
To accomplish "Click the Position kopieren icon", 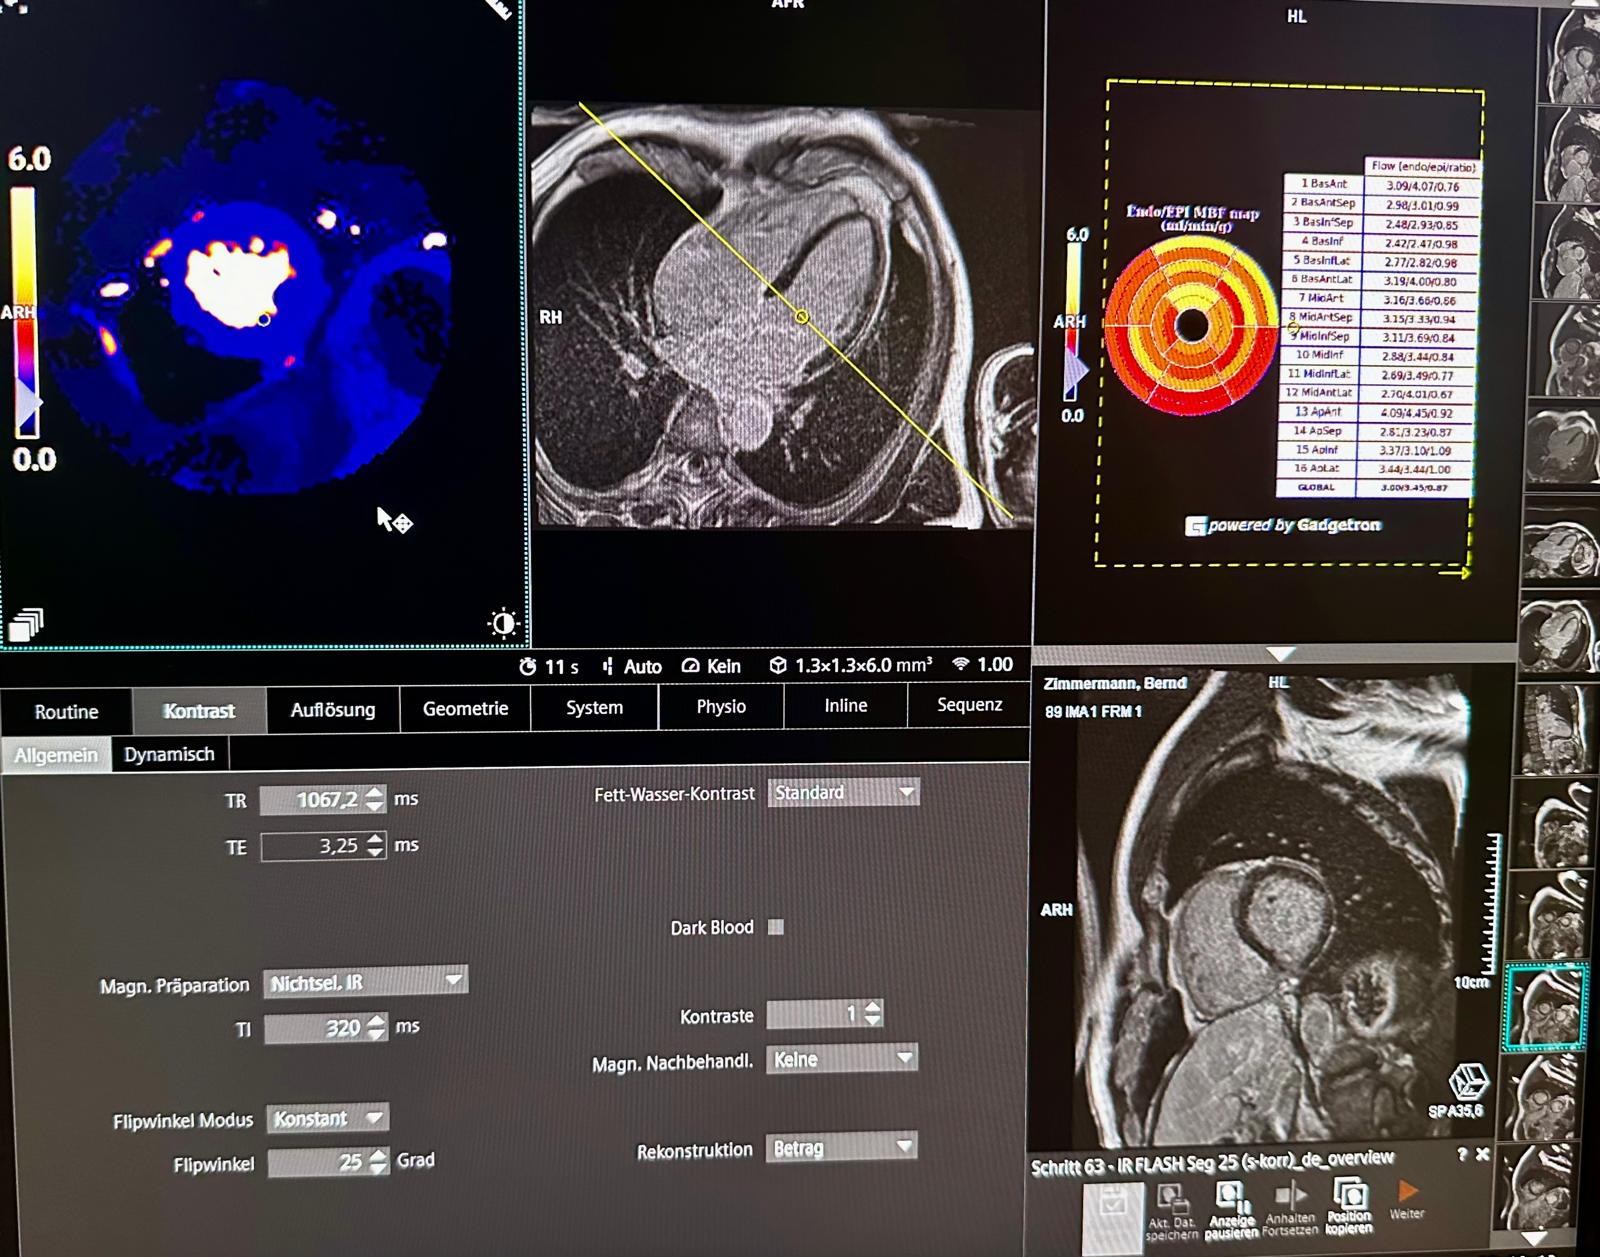I will (x=1349, y=1196).
